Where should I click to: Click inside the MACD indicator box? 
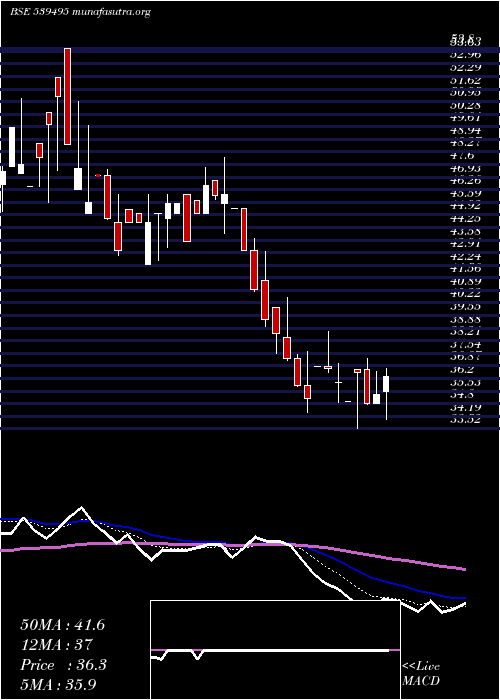pos(275,650)
